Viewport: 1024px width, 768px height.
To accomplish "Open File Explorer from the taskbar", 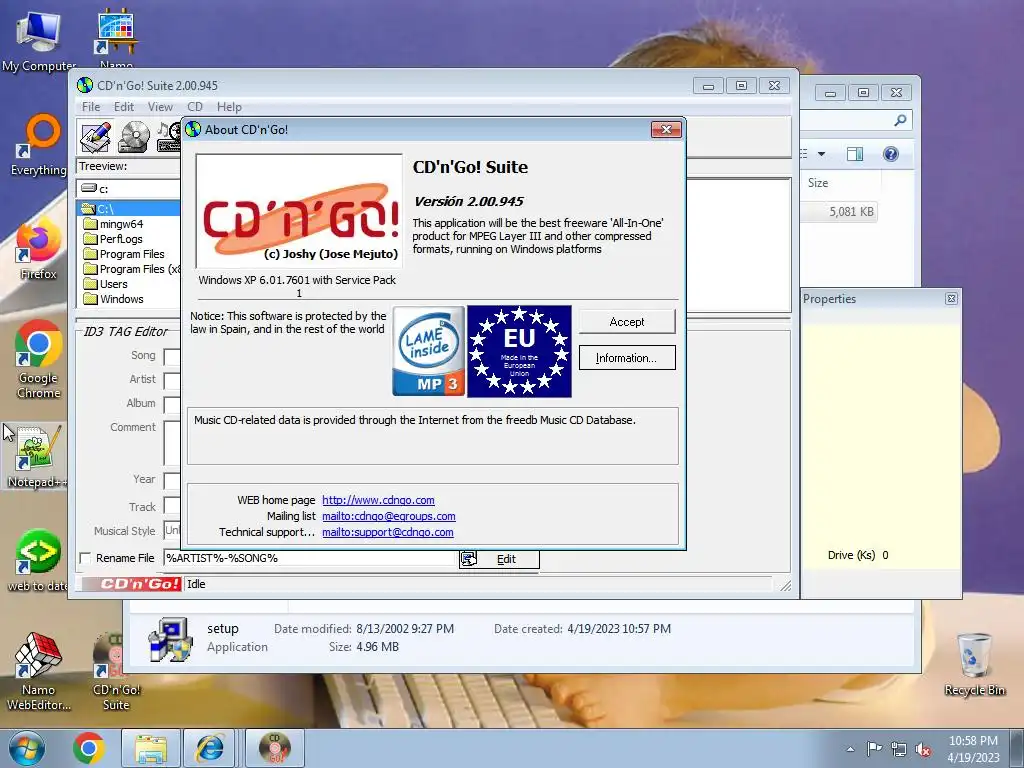I will [x=151, y=748].
